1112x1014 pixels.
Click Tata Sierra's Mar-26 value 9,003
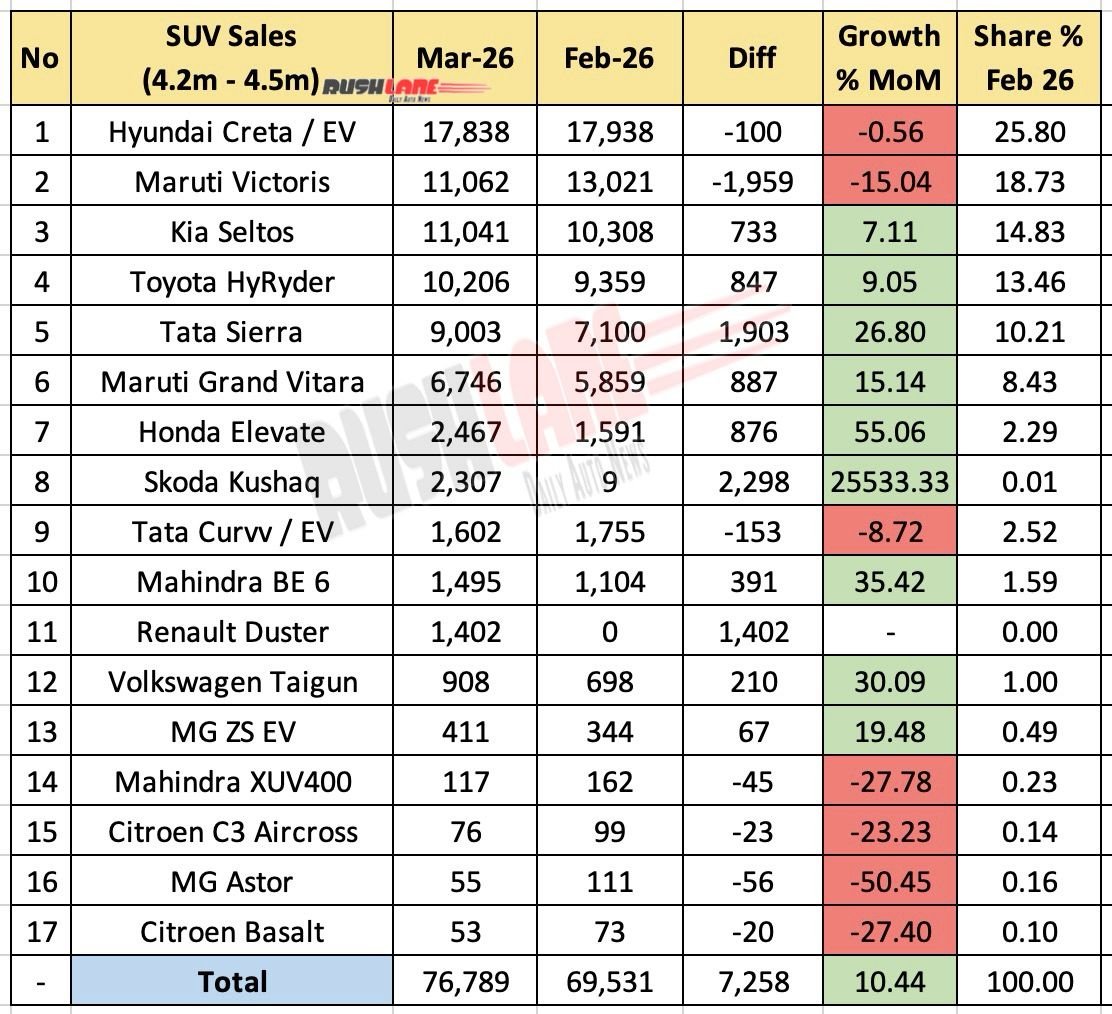(x=465, y=332)
